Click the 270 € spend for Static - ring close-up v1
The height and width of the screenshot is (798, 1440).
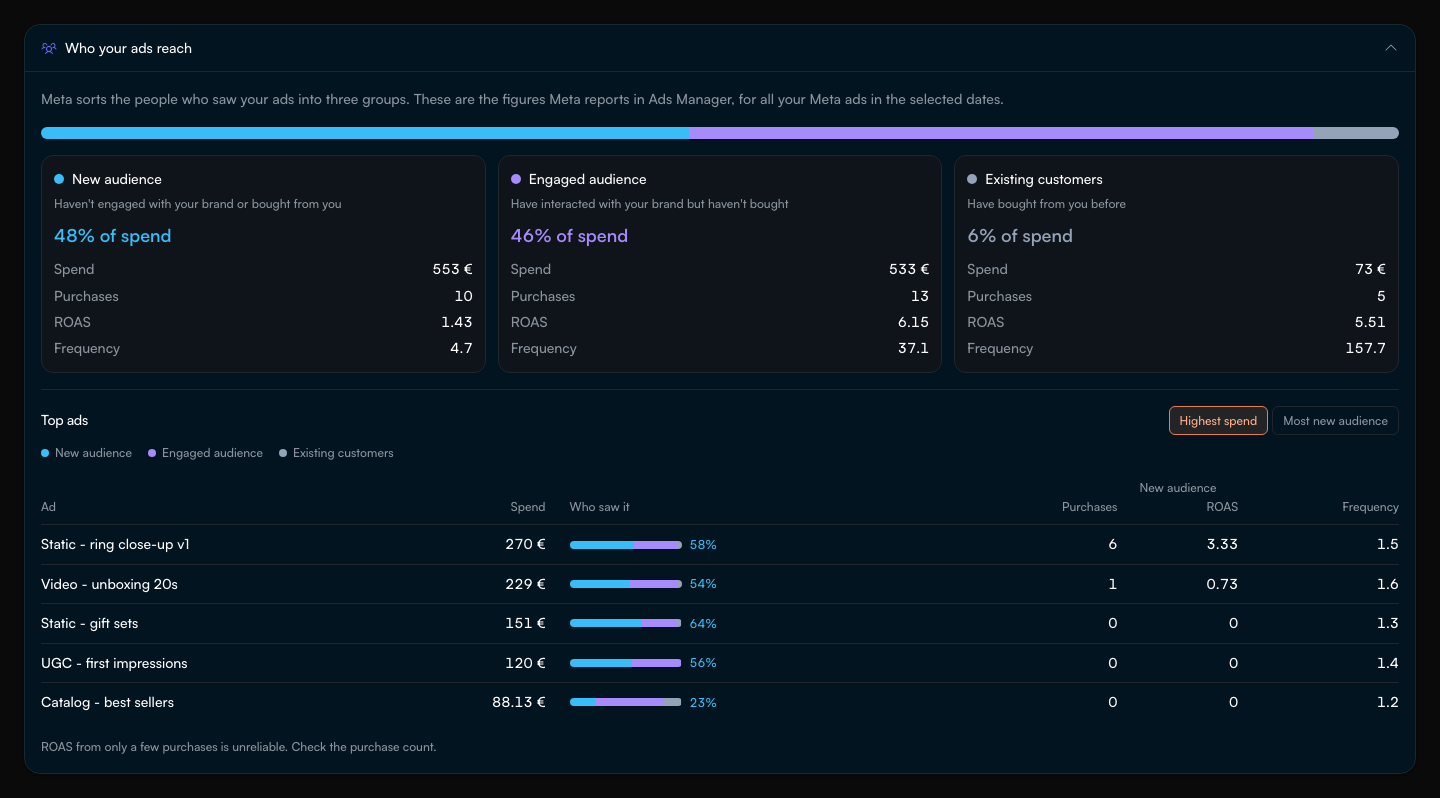click(525, 545)
